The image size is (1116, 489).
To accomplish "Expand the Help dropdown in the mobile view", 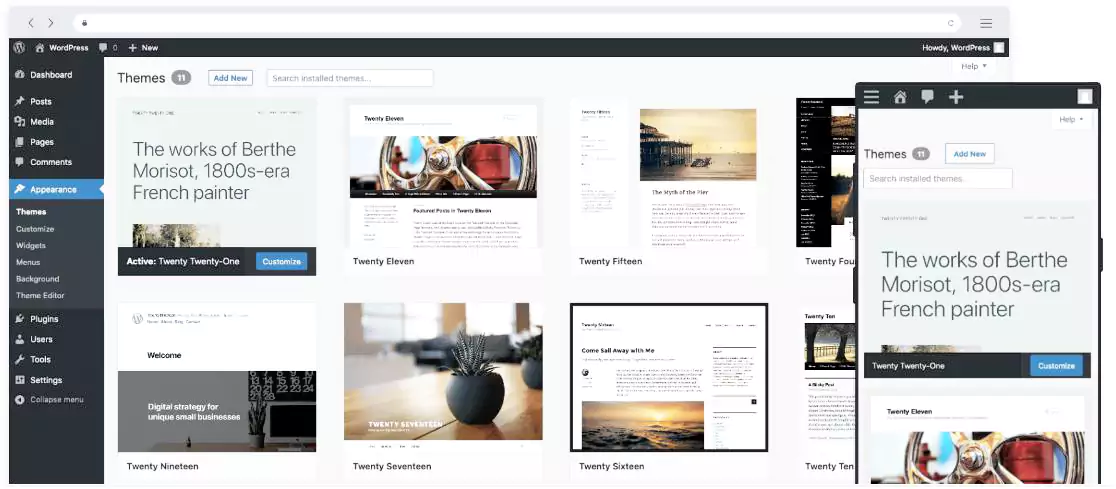I will coord(1071,120).
